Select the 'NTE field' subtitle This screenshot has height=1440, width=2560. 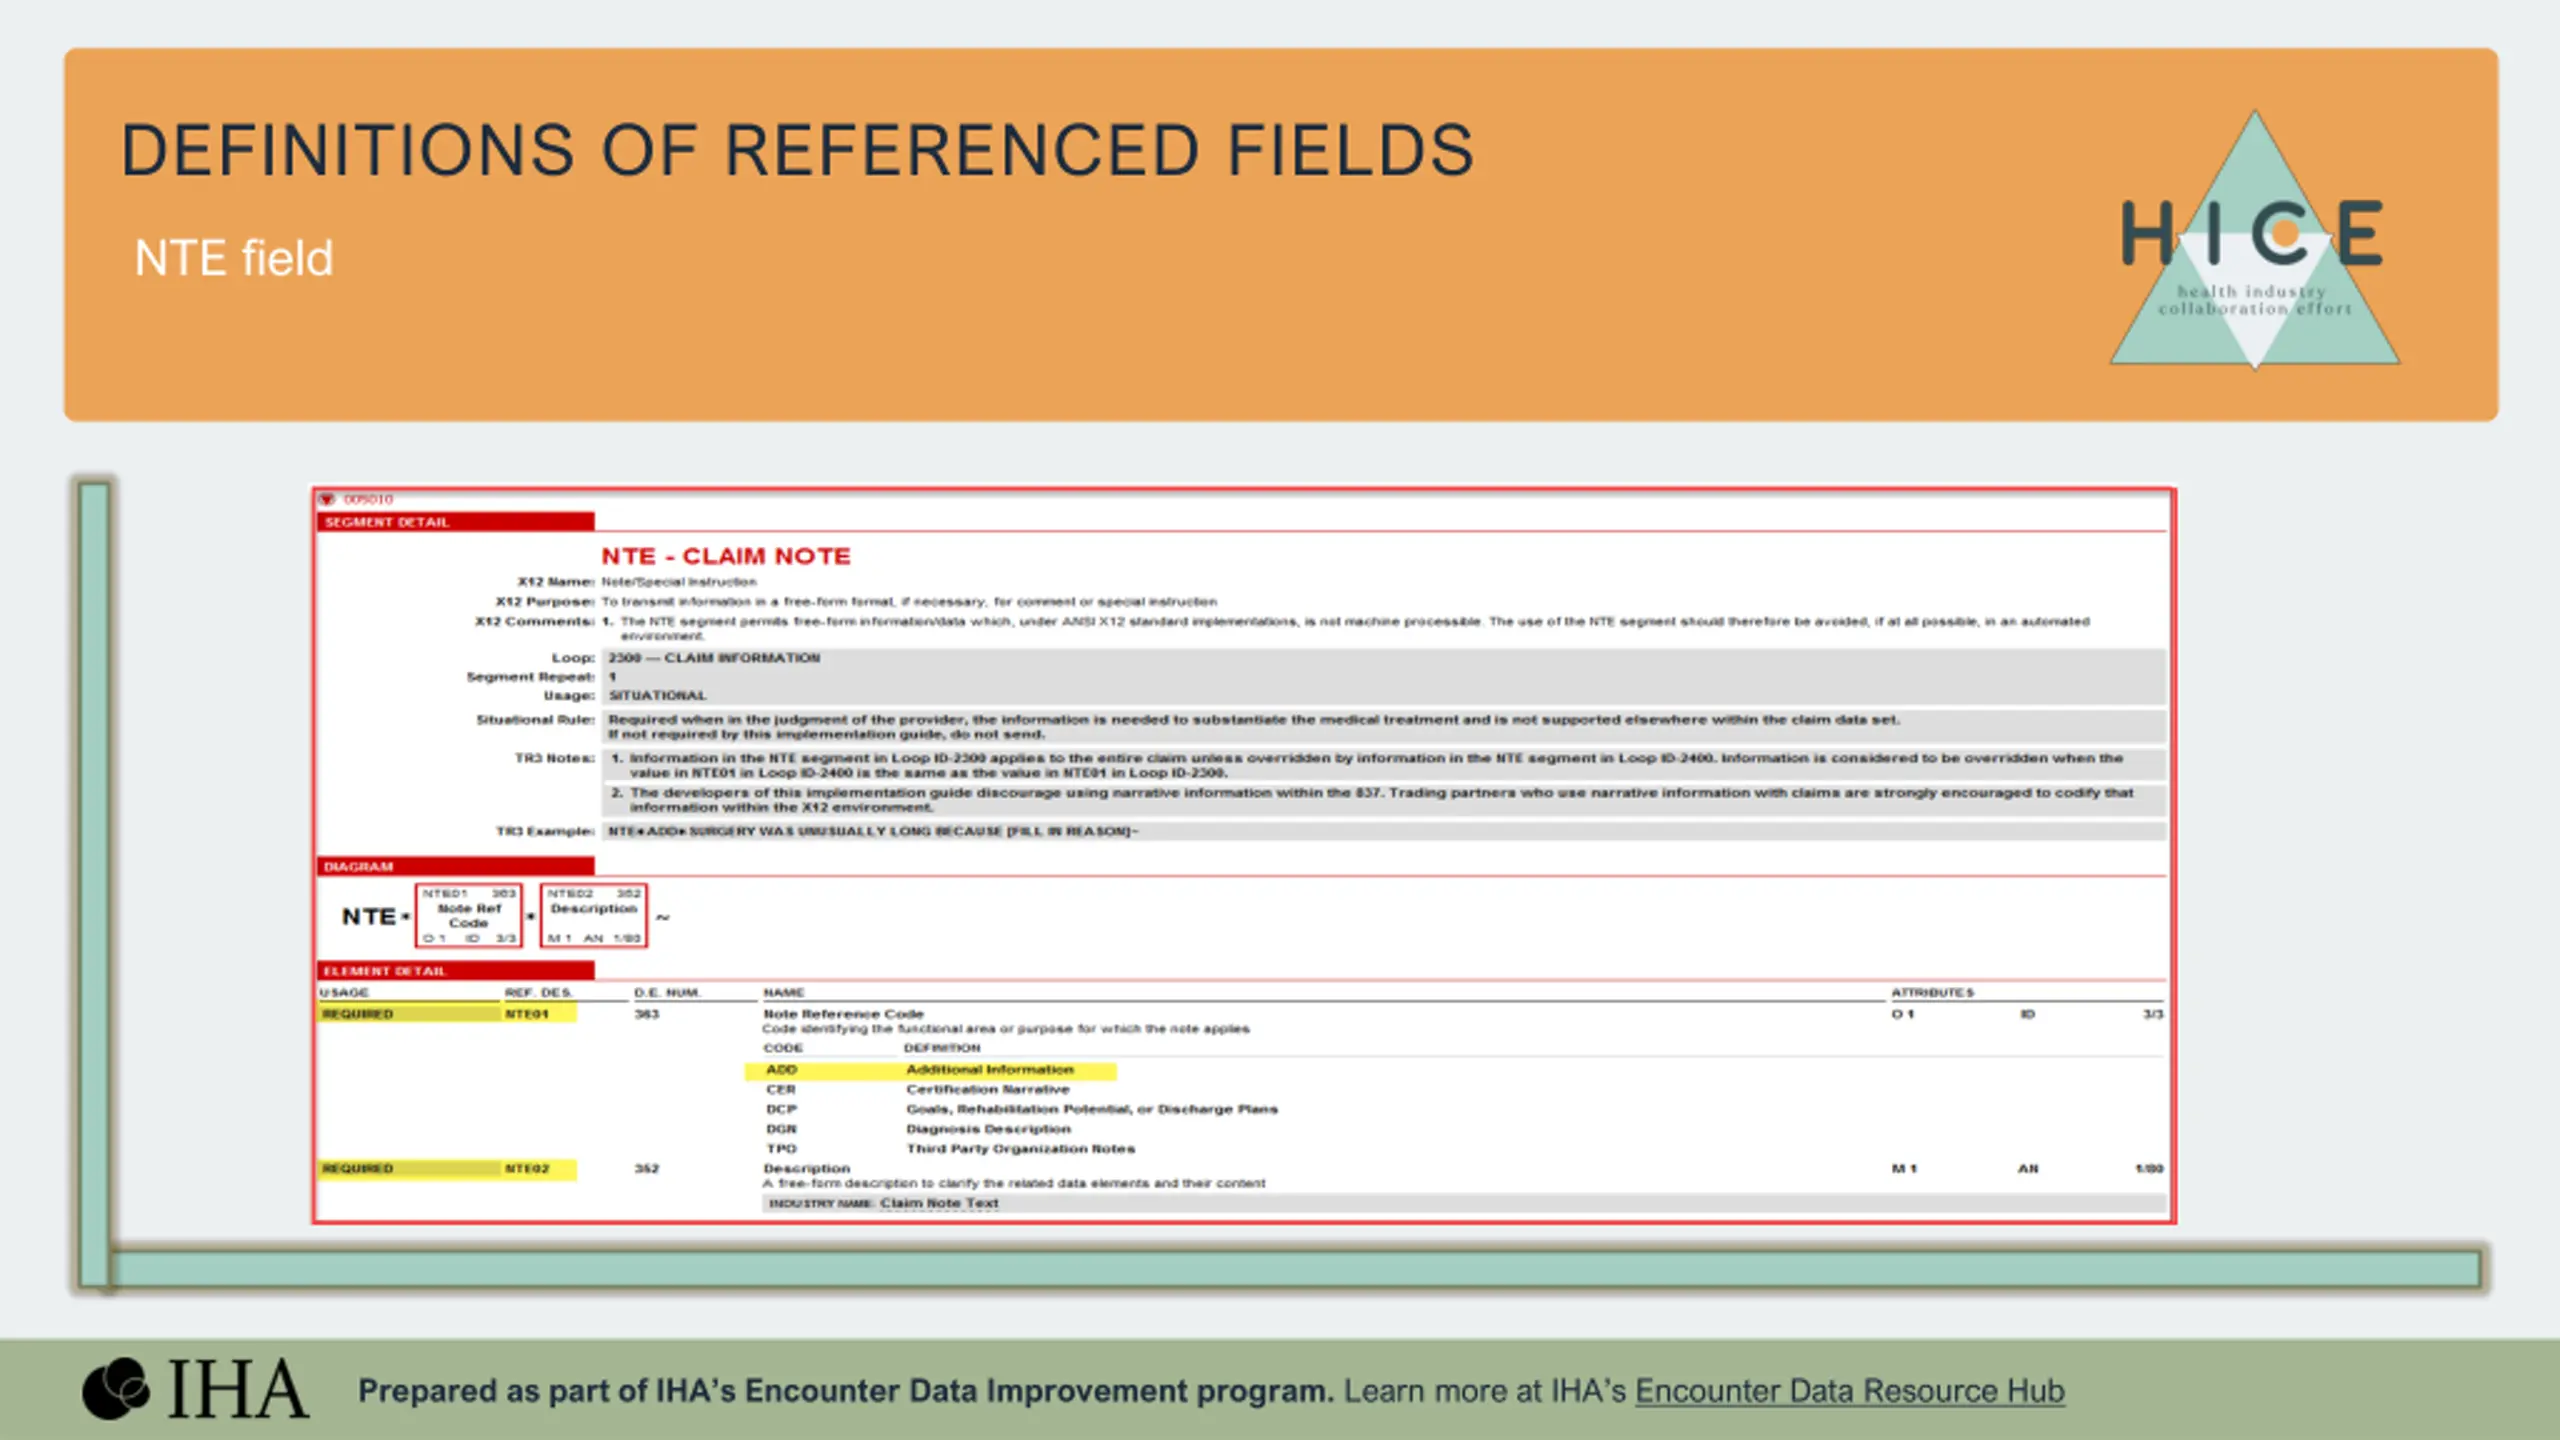tap(234, 258)
